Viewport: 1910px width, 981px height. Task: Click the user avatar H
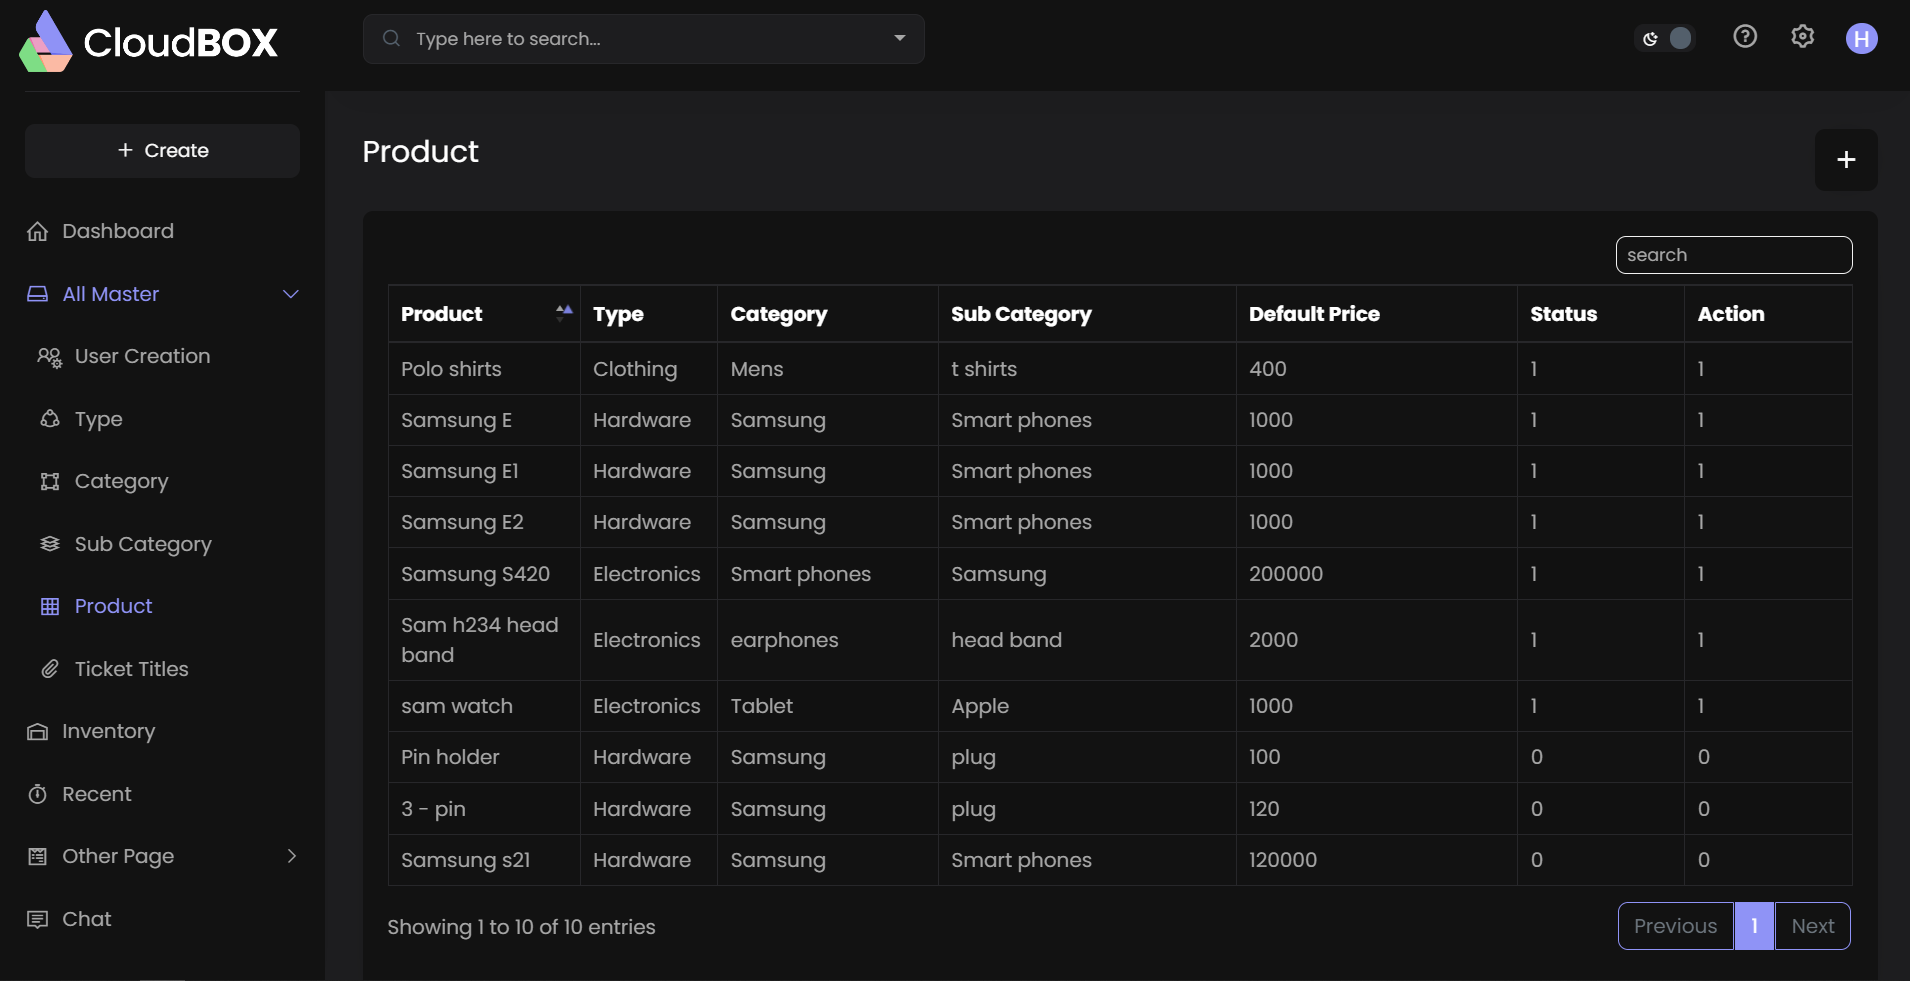coord(1861,40)
